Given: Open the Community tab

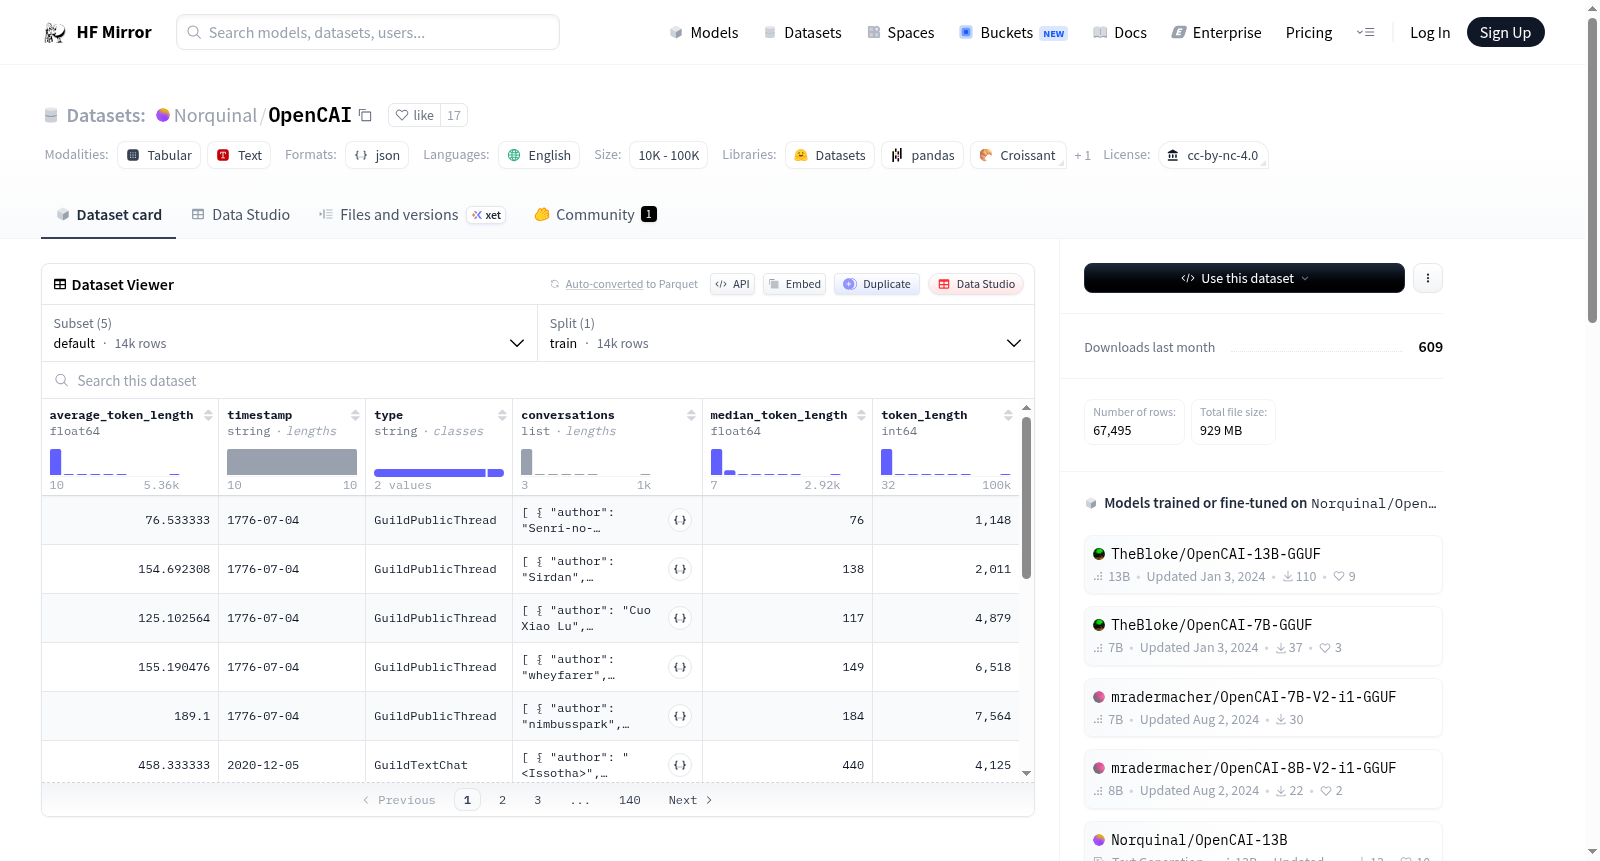Looking at the screenshot, I should point(595,215).
